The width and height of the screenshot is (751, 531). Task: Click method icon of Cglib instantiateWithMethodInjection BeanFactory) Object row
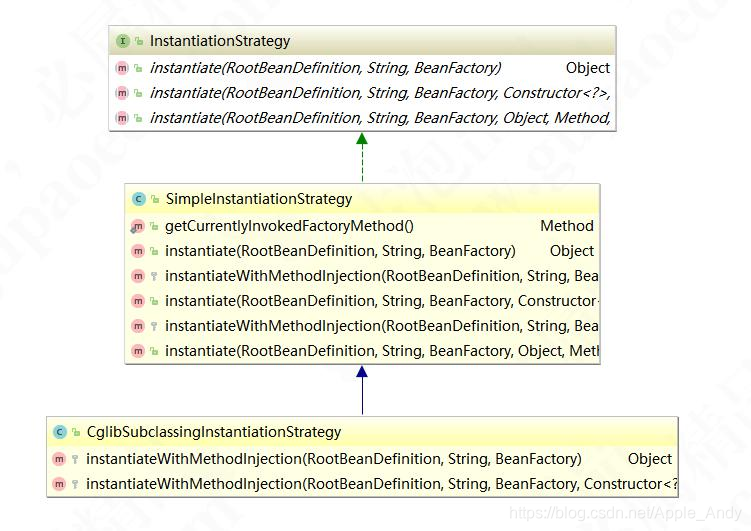(59, 459)
